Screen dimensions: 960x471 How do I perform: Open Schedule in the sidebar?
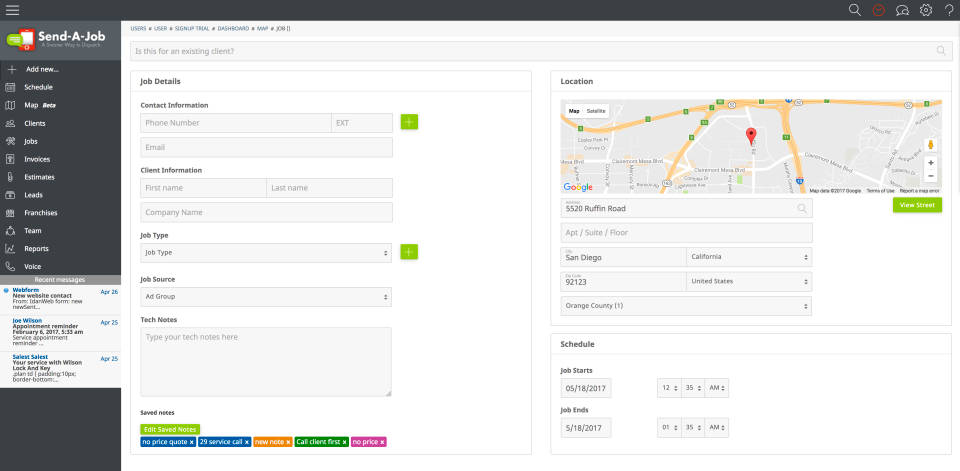[x=38, y=87]
